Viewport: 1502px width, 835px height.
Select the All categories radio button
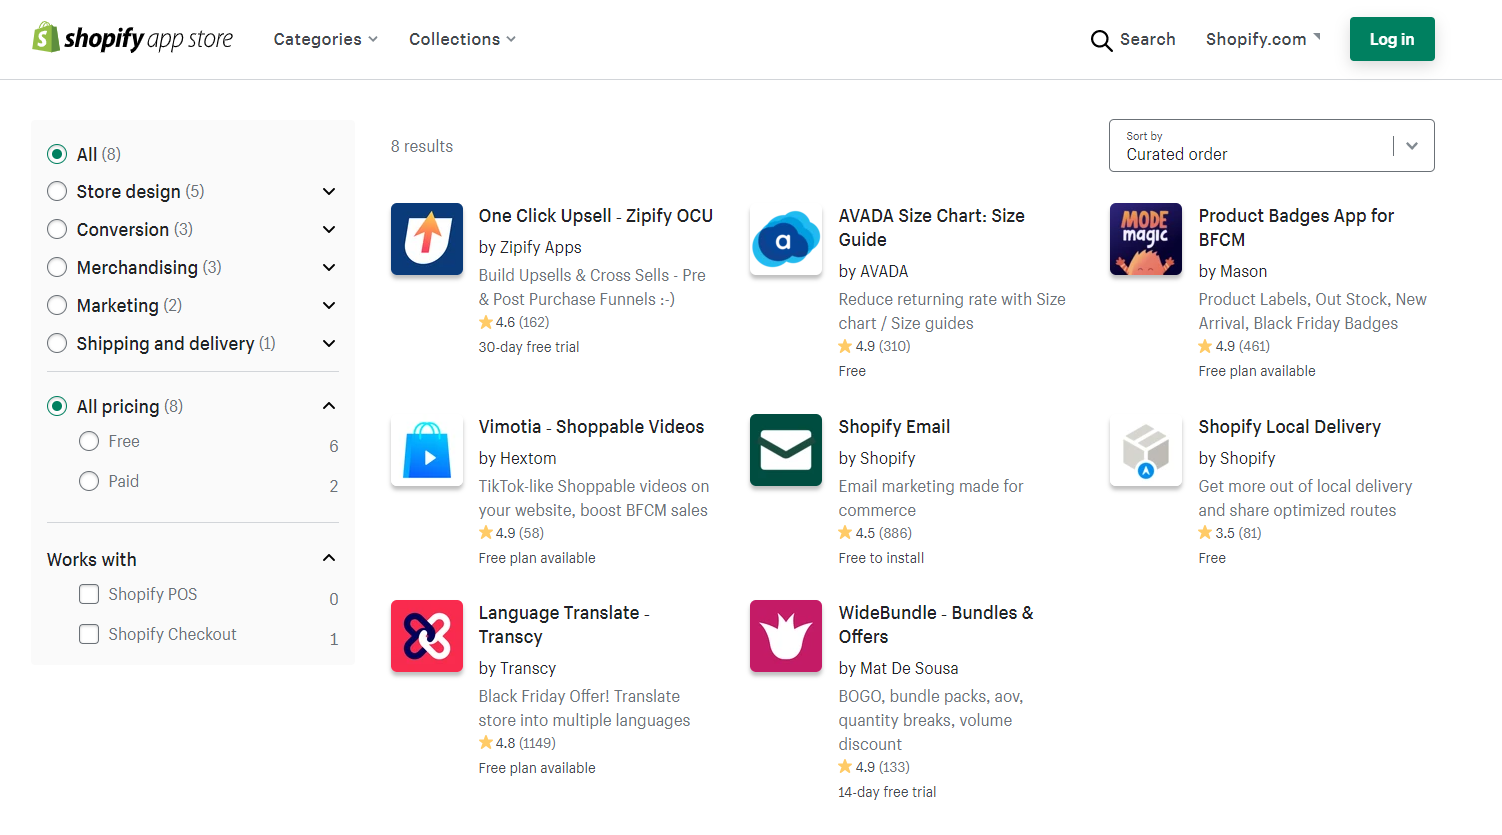pyautogui.click(x=57, y=154)
